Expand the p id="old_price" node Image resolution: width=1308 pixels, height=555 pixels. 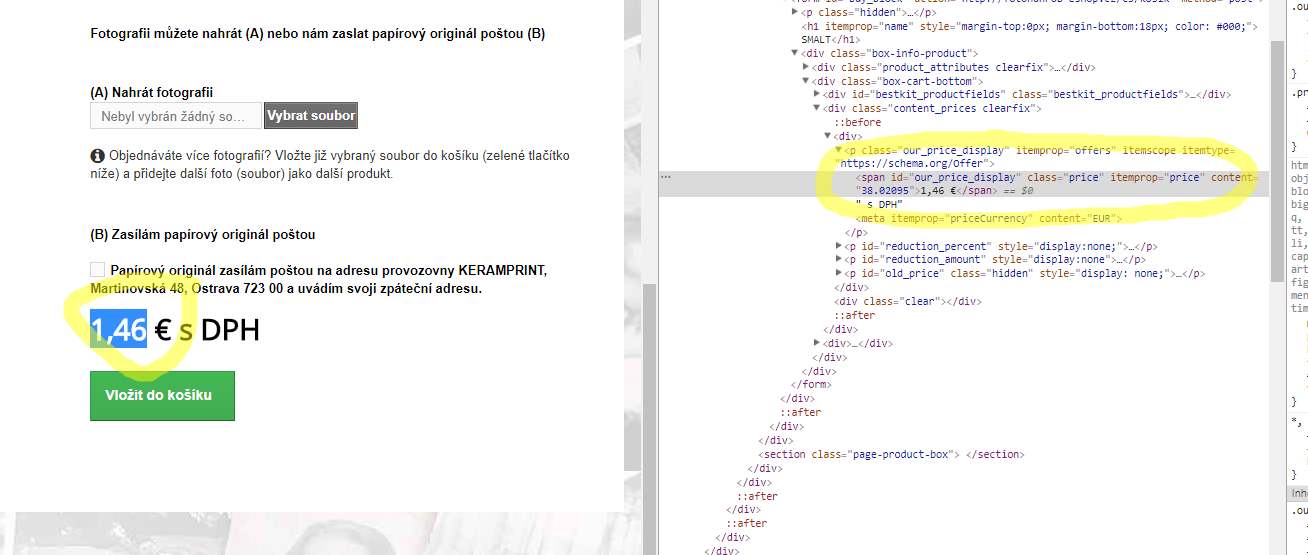[839, 273]
